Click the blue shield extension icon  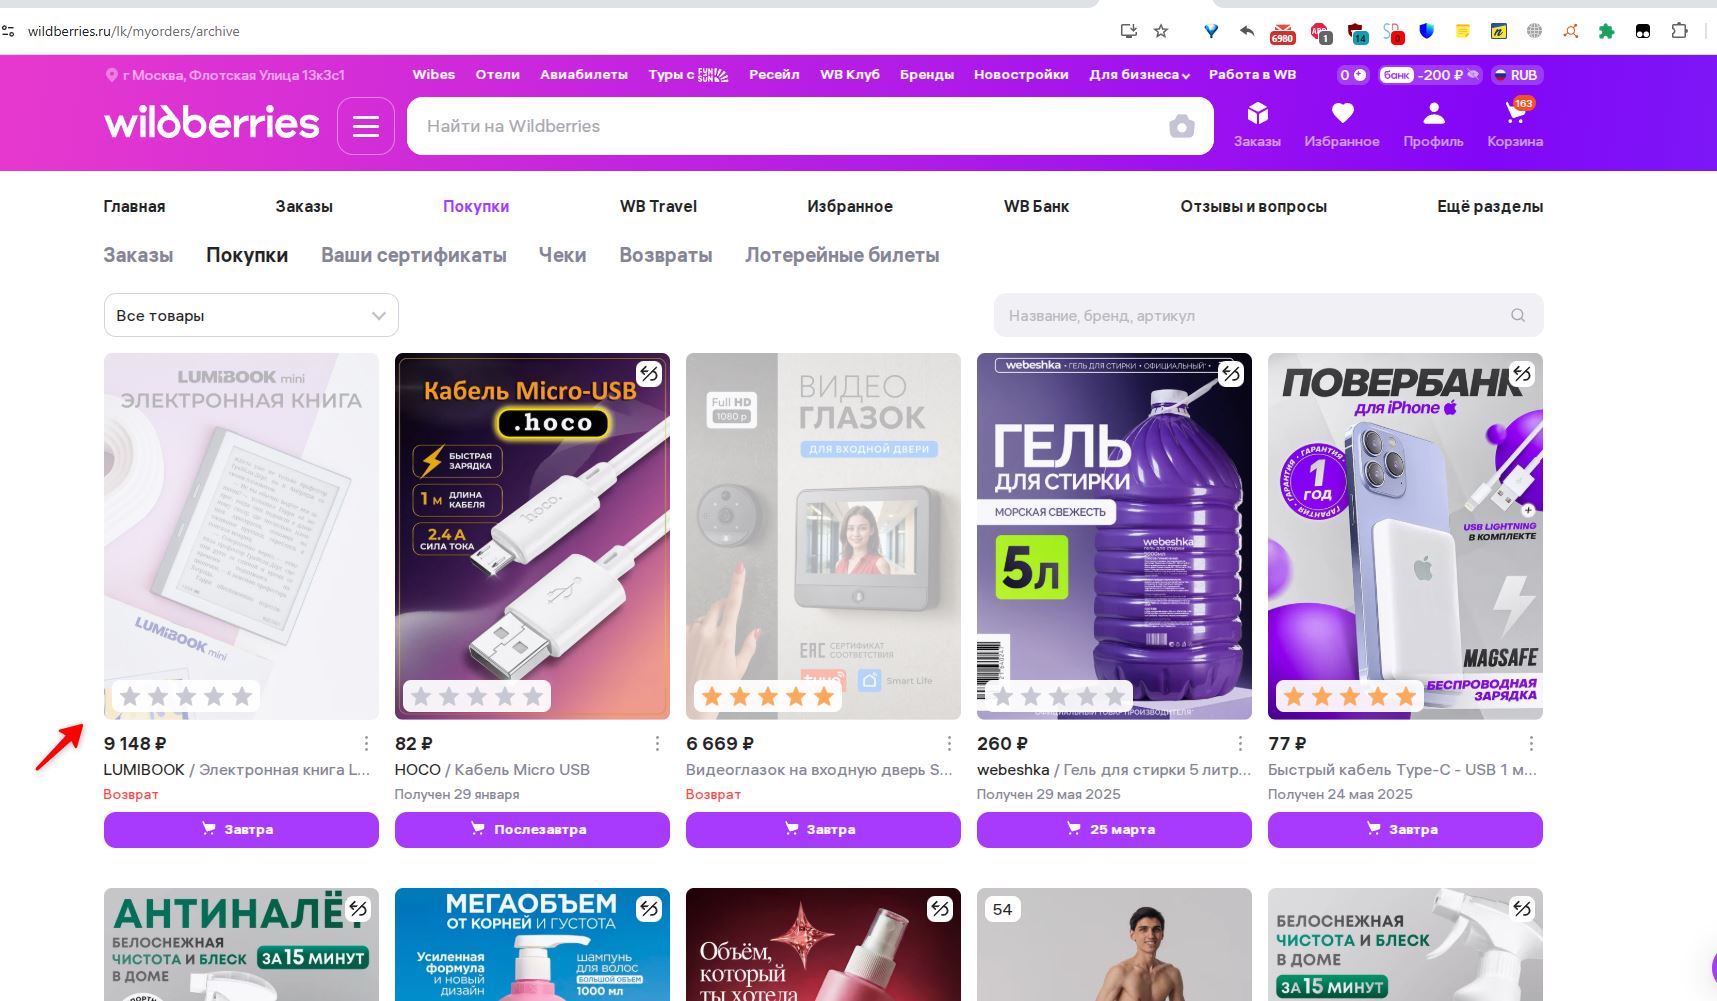point(1427,31)
